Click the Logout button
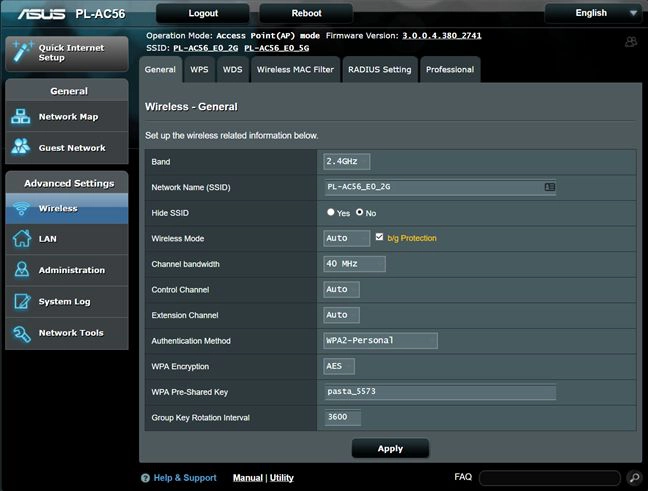Screen dimensions: 648x491 pos(203,13)
